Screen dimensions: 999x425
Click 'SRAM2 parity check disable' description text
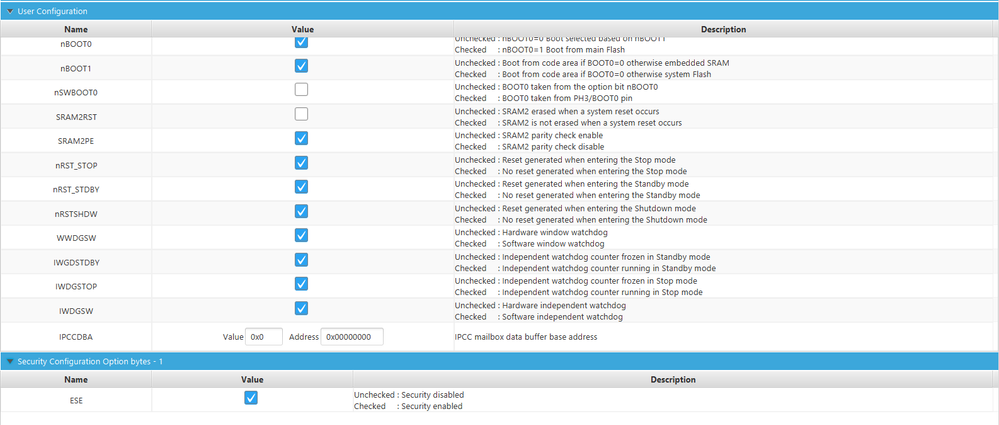552,147
